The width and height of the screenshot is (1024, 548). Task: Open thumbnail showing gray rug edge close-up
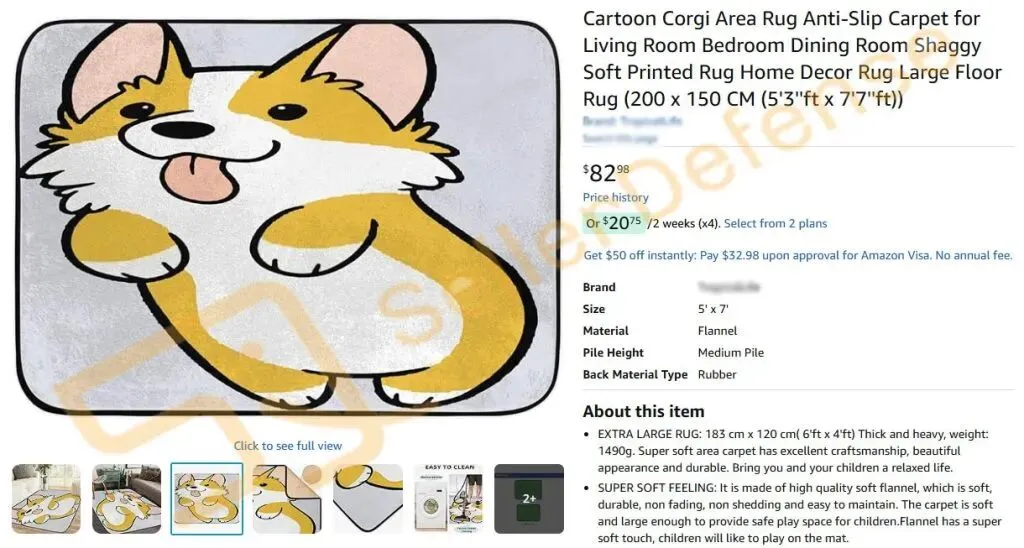click(368, 498)
